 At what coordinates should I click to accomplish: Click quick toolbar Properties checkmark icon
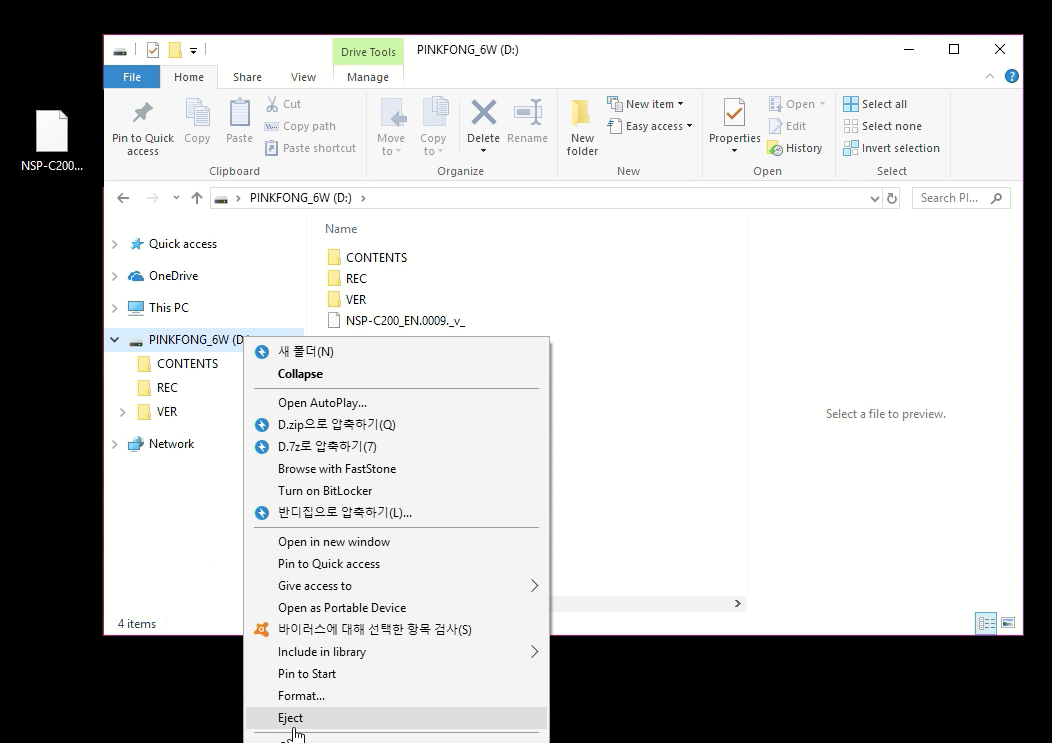[153, 50]
